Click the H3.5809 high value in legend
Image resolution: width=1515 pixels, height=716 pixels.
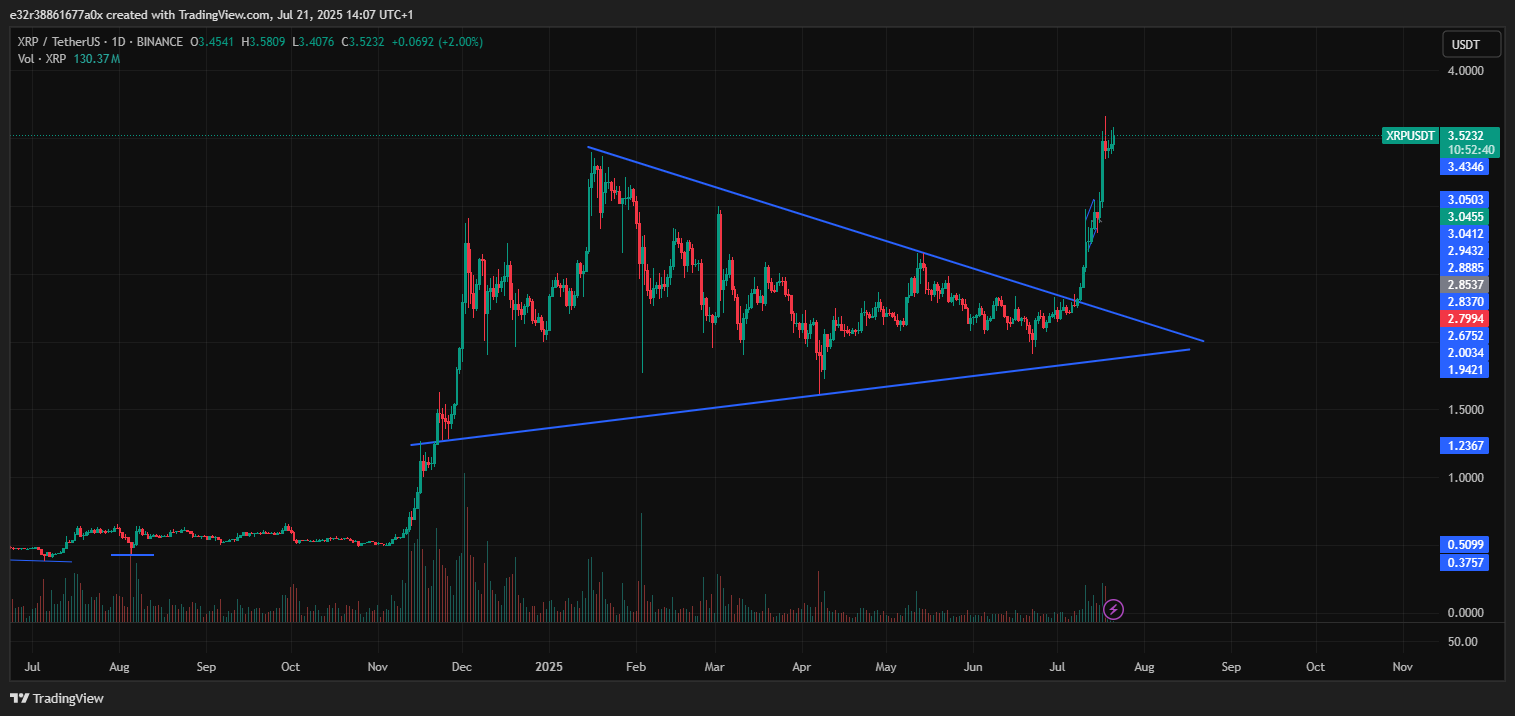263,42
